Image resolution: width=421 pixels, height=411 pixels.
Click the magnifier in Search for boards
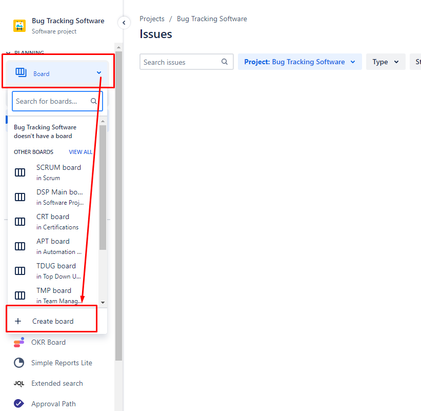coord(94,101)
